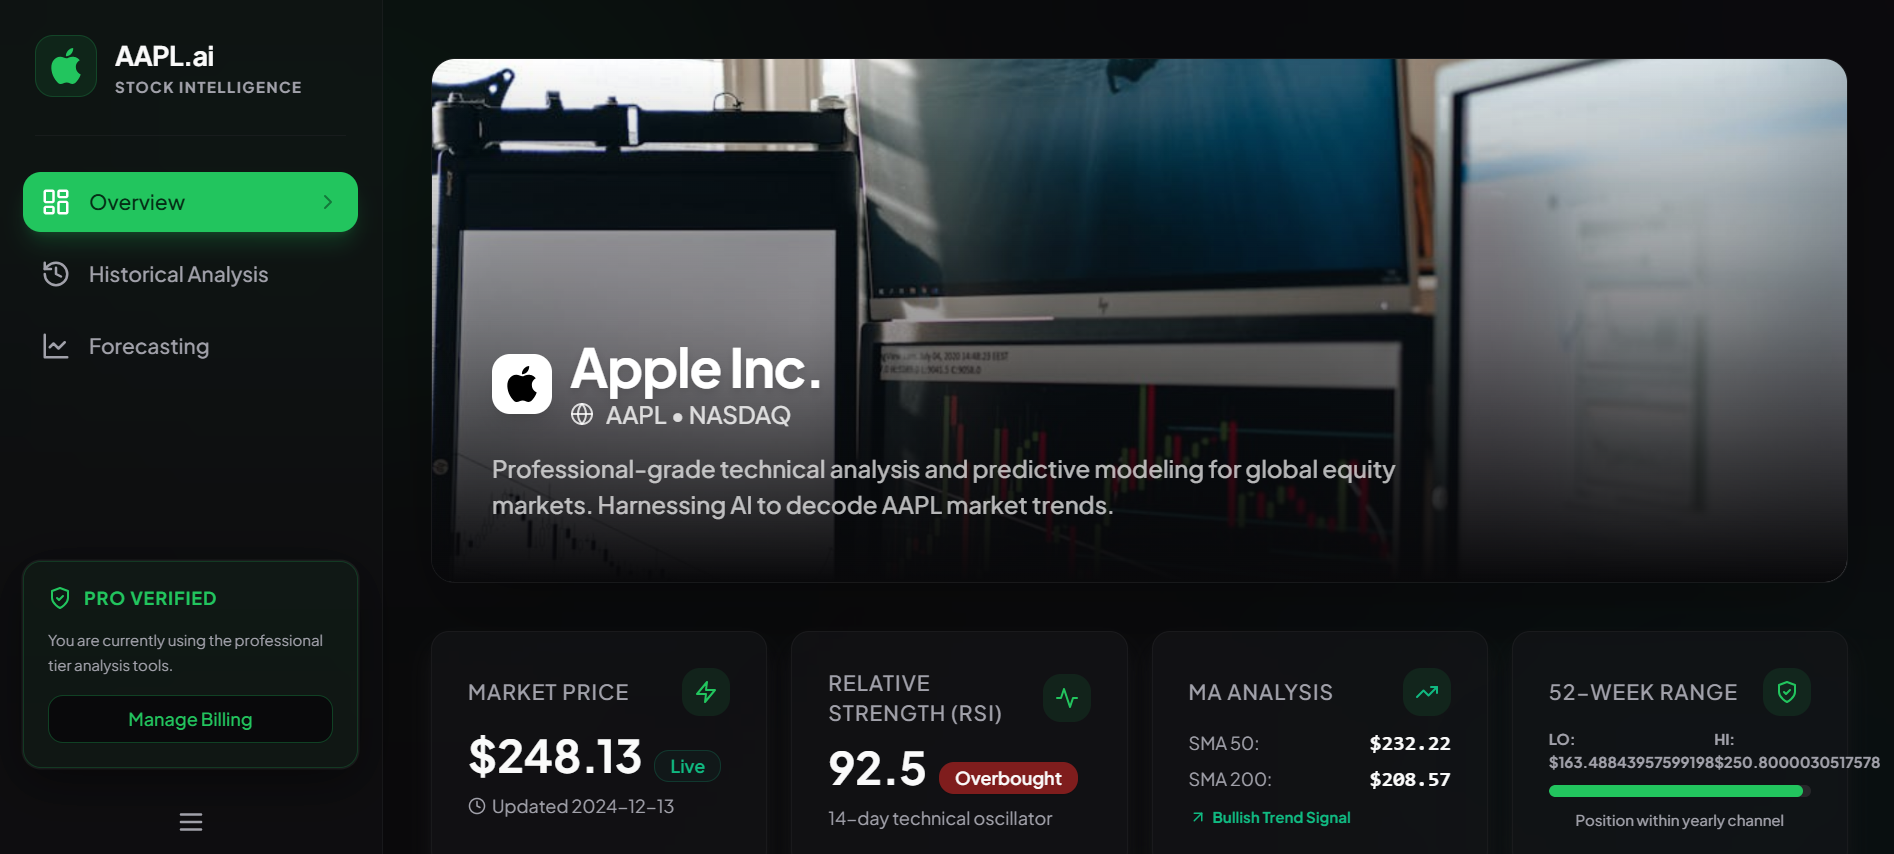Click the 92.5 RSI value
This screenshot has width=1894, height=854.
877,769
